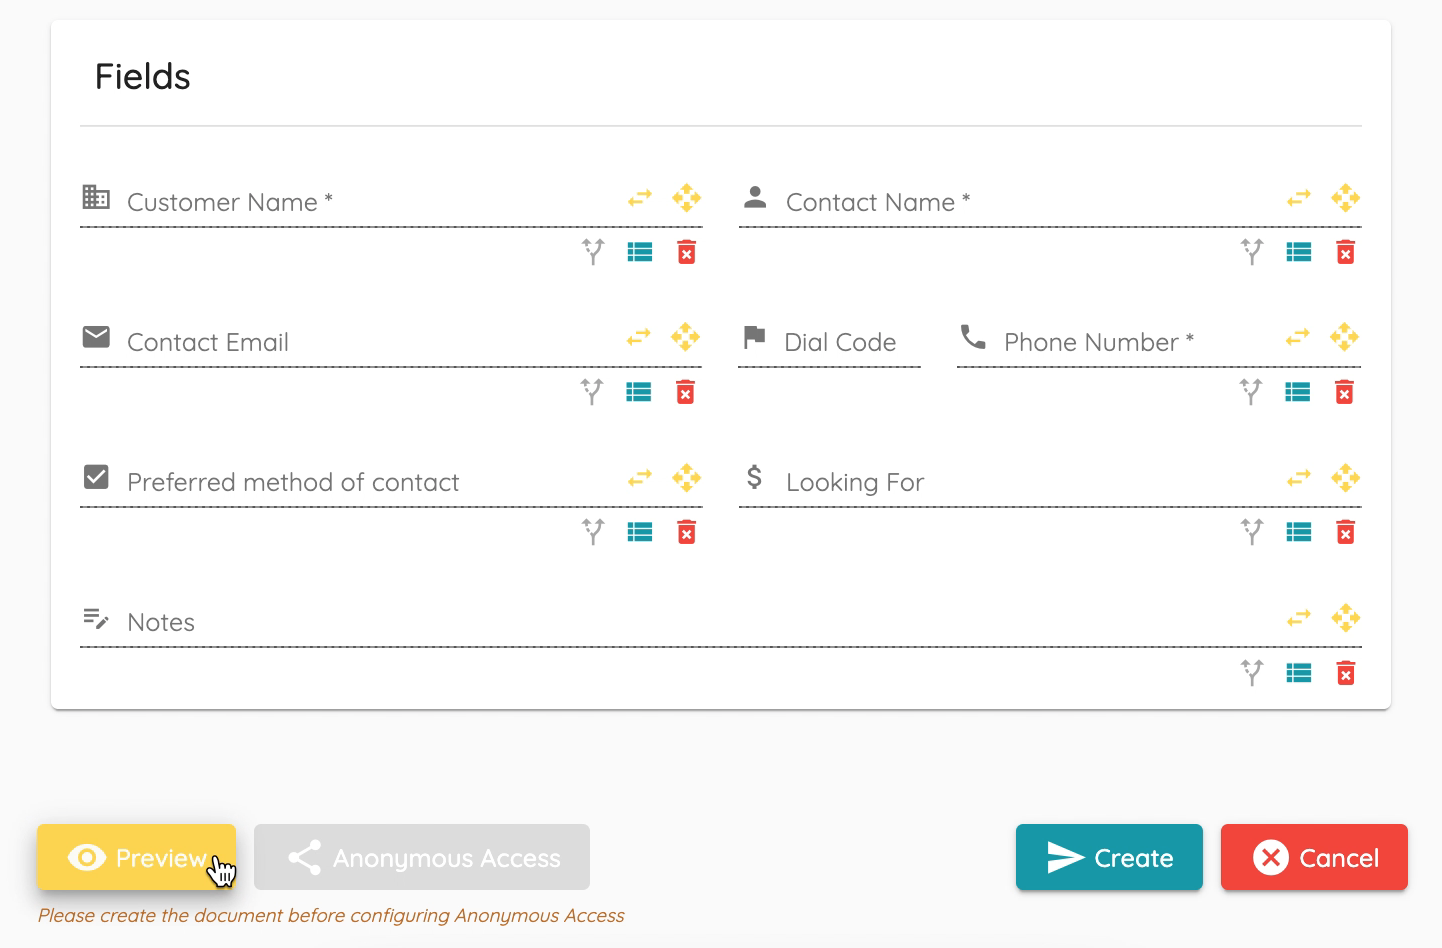Image resolution: width=1442 pixels, height=948 pixels.
Task: Click swap arrows on Preferred method of contact
Action: (x=640, y=479)
